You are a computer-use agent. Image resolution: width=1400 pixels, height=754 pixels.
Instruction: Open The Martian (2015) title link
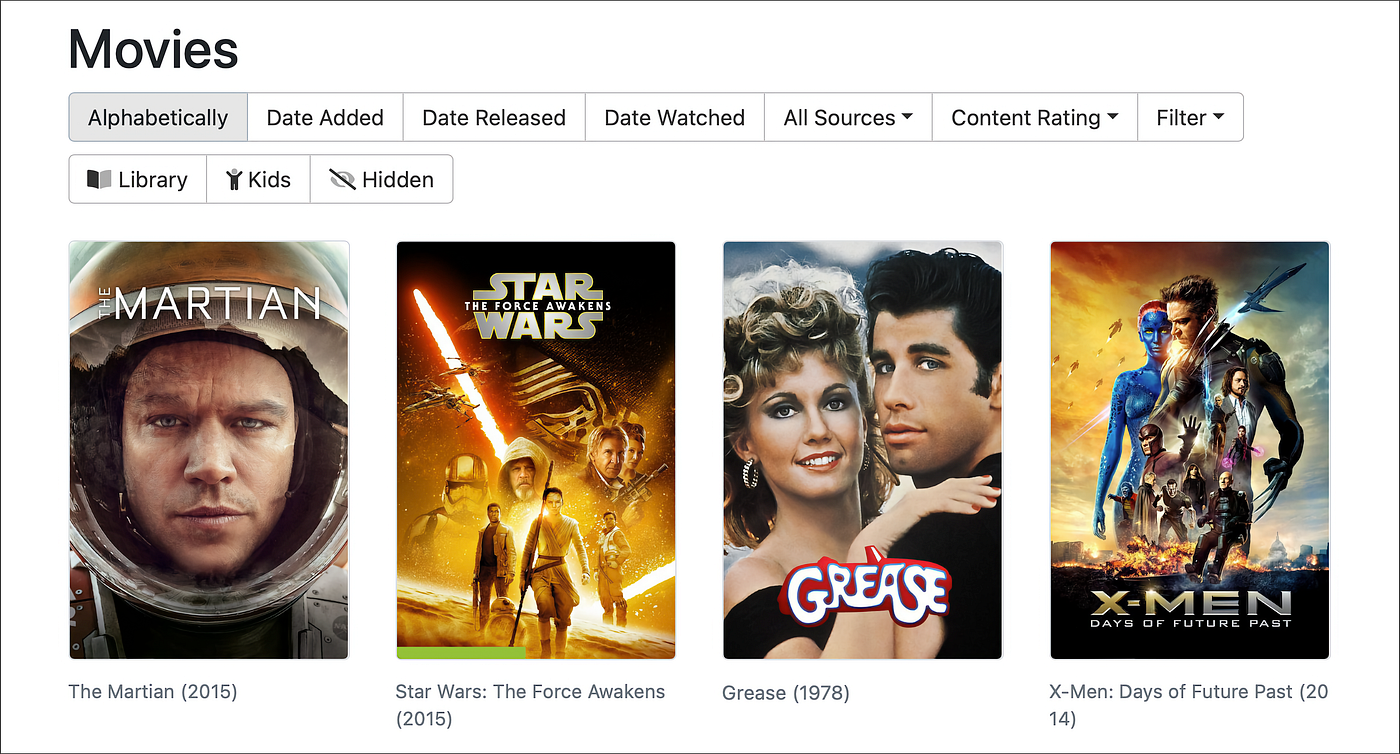(153, 691)
